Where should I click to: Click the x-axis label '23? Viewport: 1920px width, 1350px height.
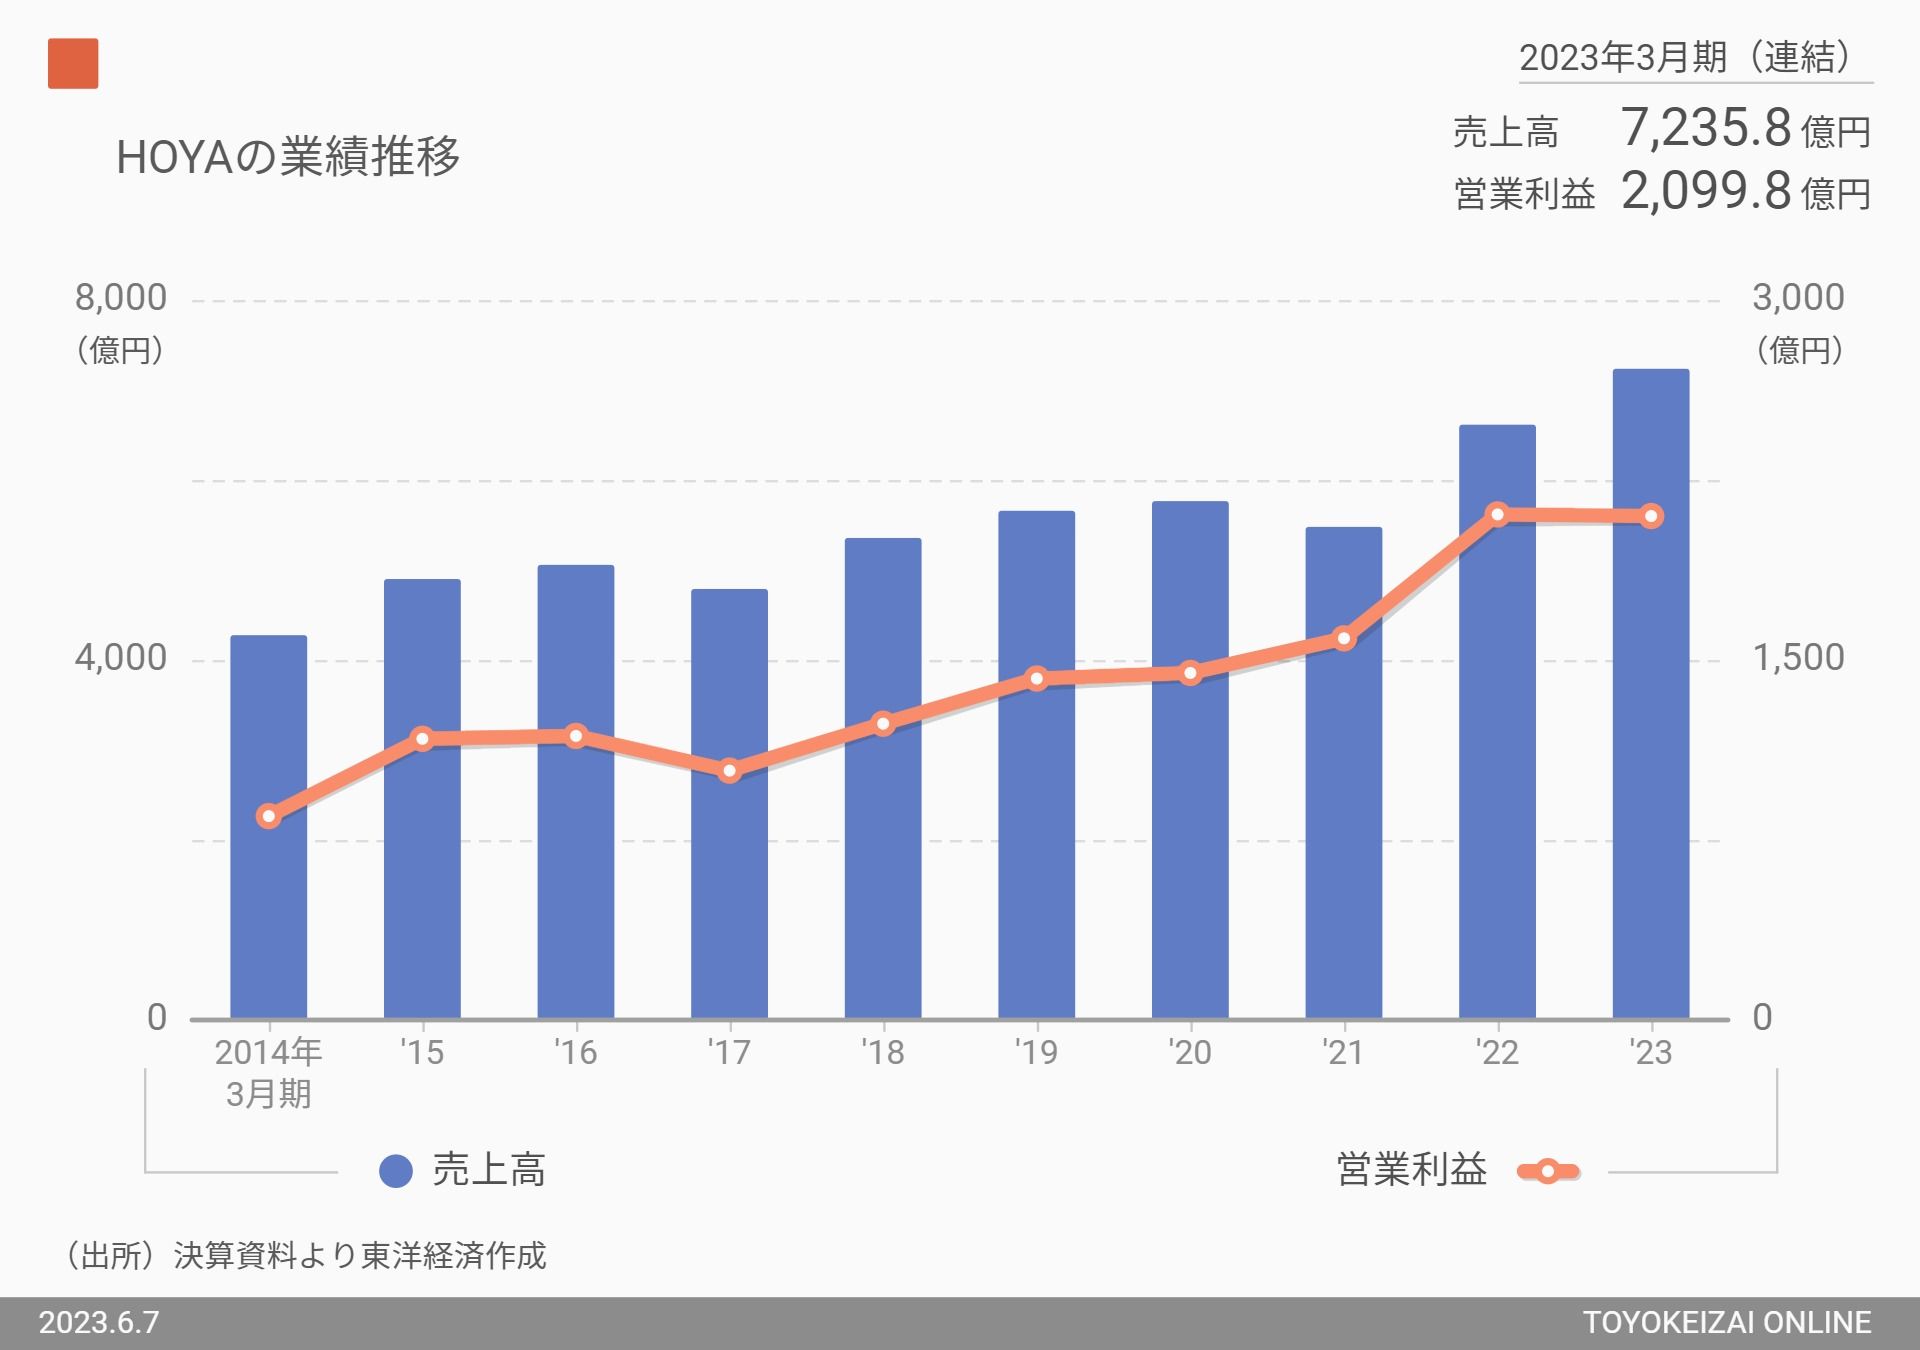pos(1651,1052)
